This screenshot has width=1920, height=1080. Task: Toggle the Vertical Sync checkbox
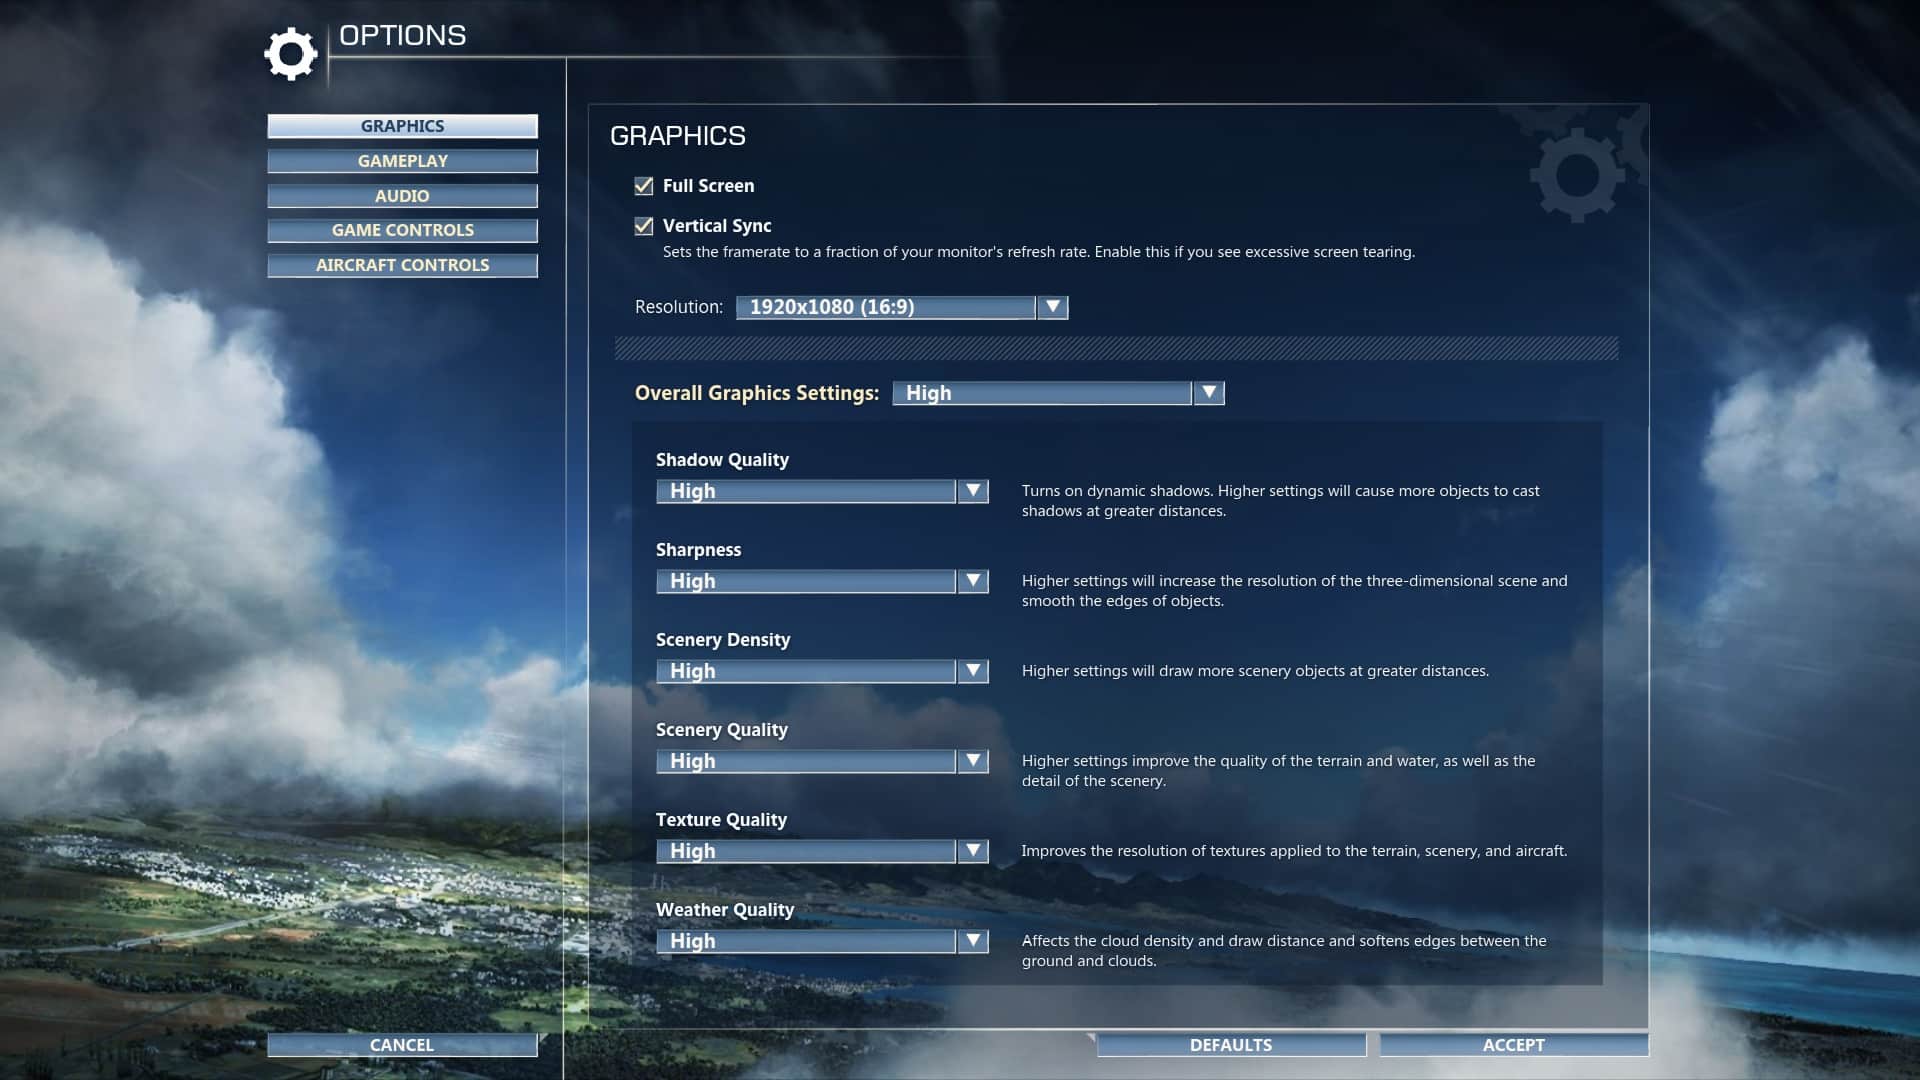tap(644, 226)
